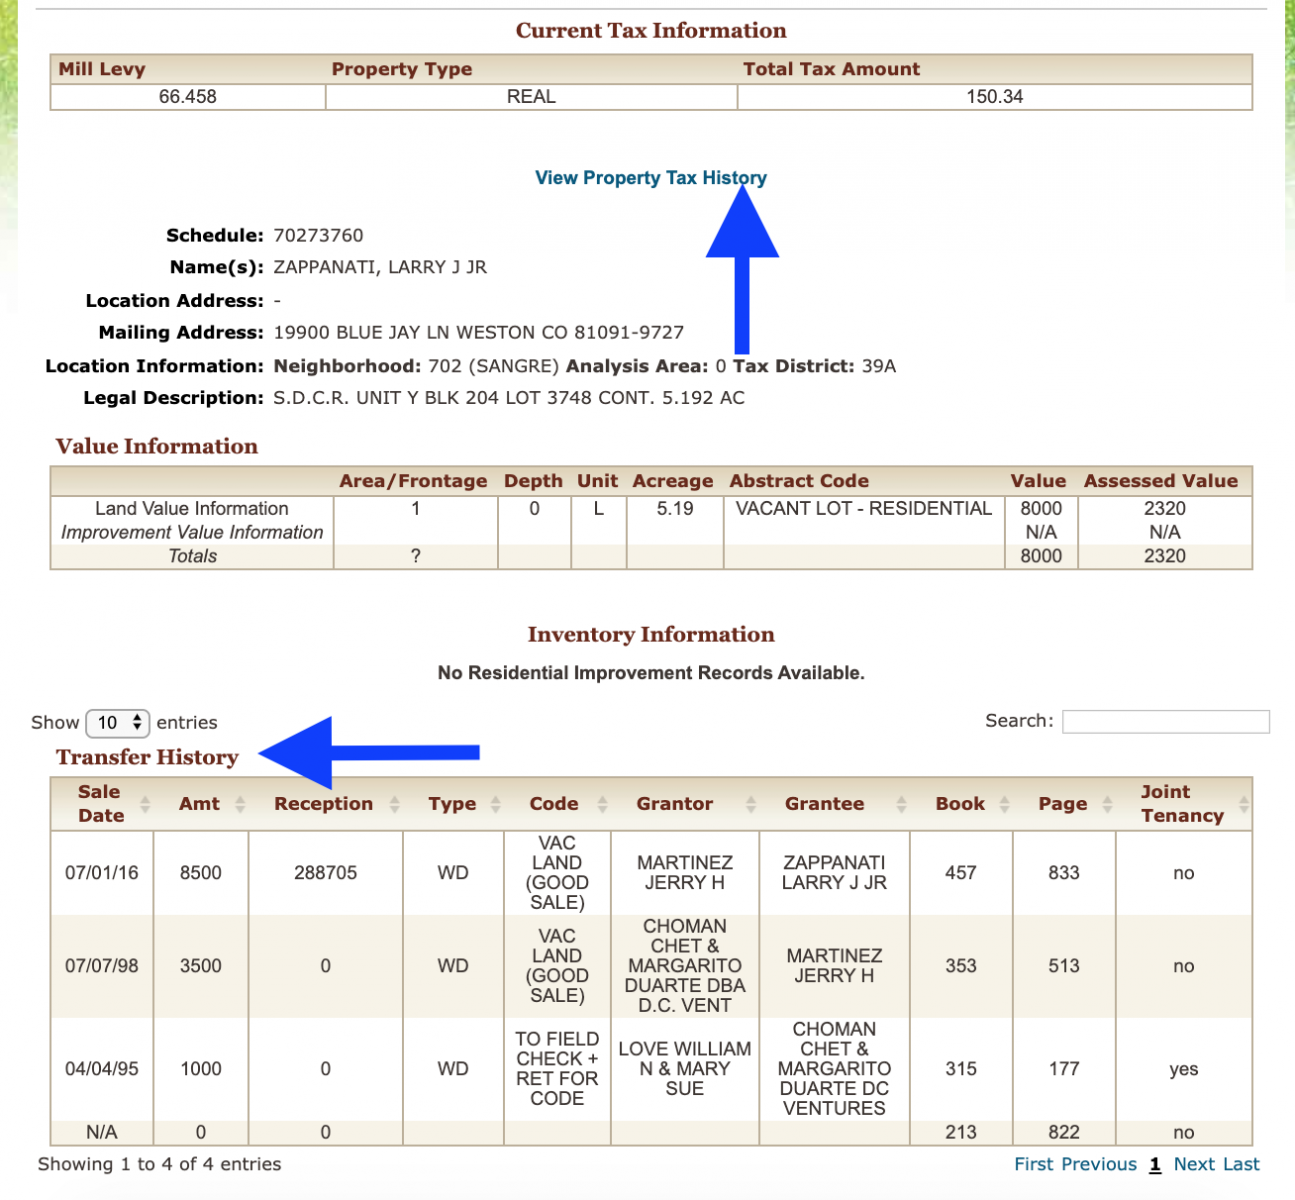Viewport: 1295px width, 1200px height.
Task: Click the down stepper on entries selector
Action: point(139,727)
